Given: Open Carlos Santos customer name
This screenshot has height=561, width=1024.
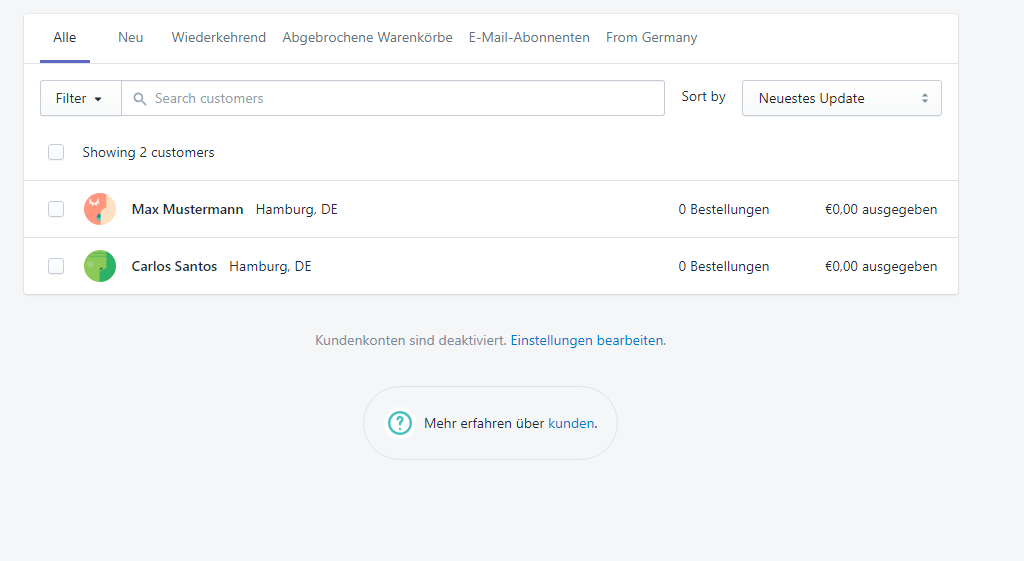Looking at the screenshot, I should (174, 266).
